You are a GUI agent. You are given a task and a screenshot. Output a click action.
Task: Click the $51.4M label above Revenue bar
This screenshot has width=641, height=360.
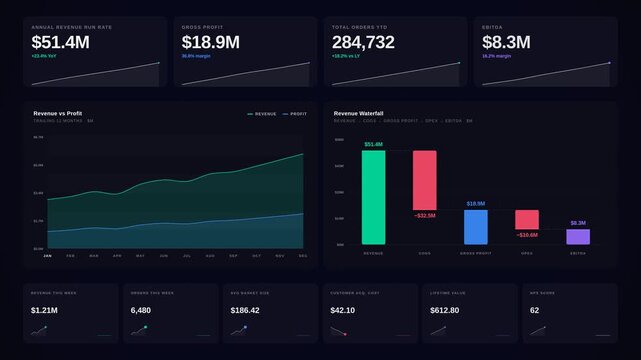tap(373, 144)
